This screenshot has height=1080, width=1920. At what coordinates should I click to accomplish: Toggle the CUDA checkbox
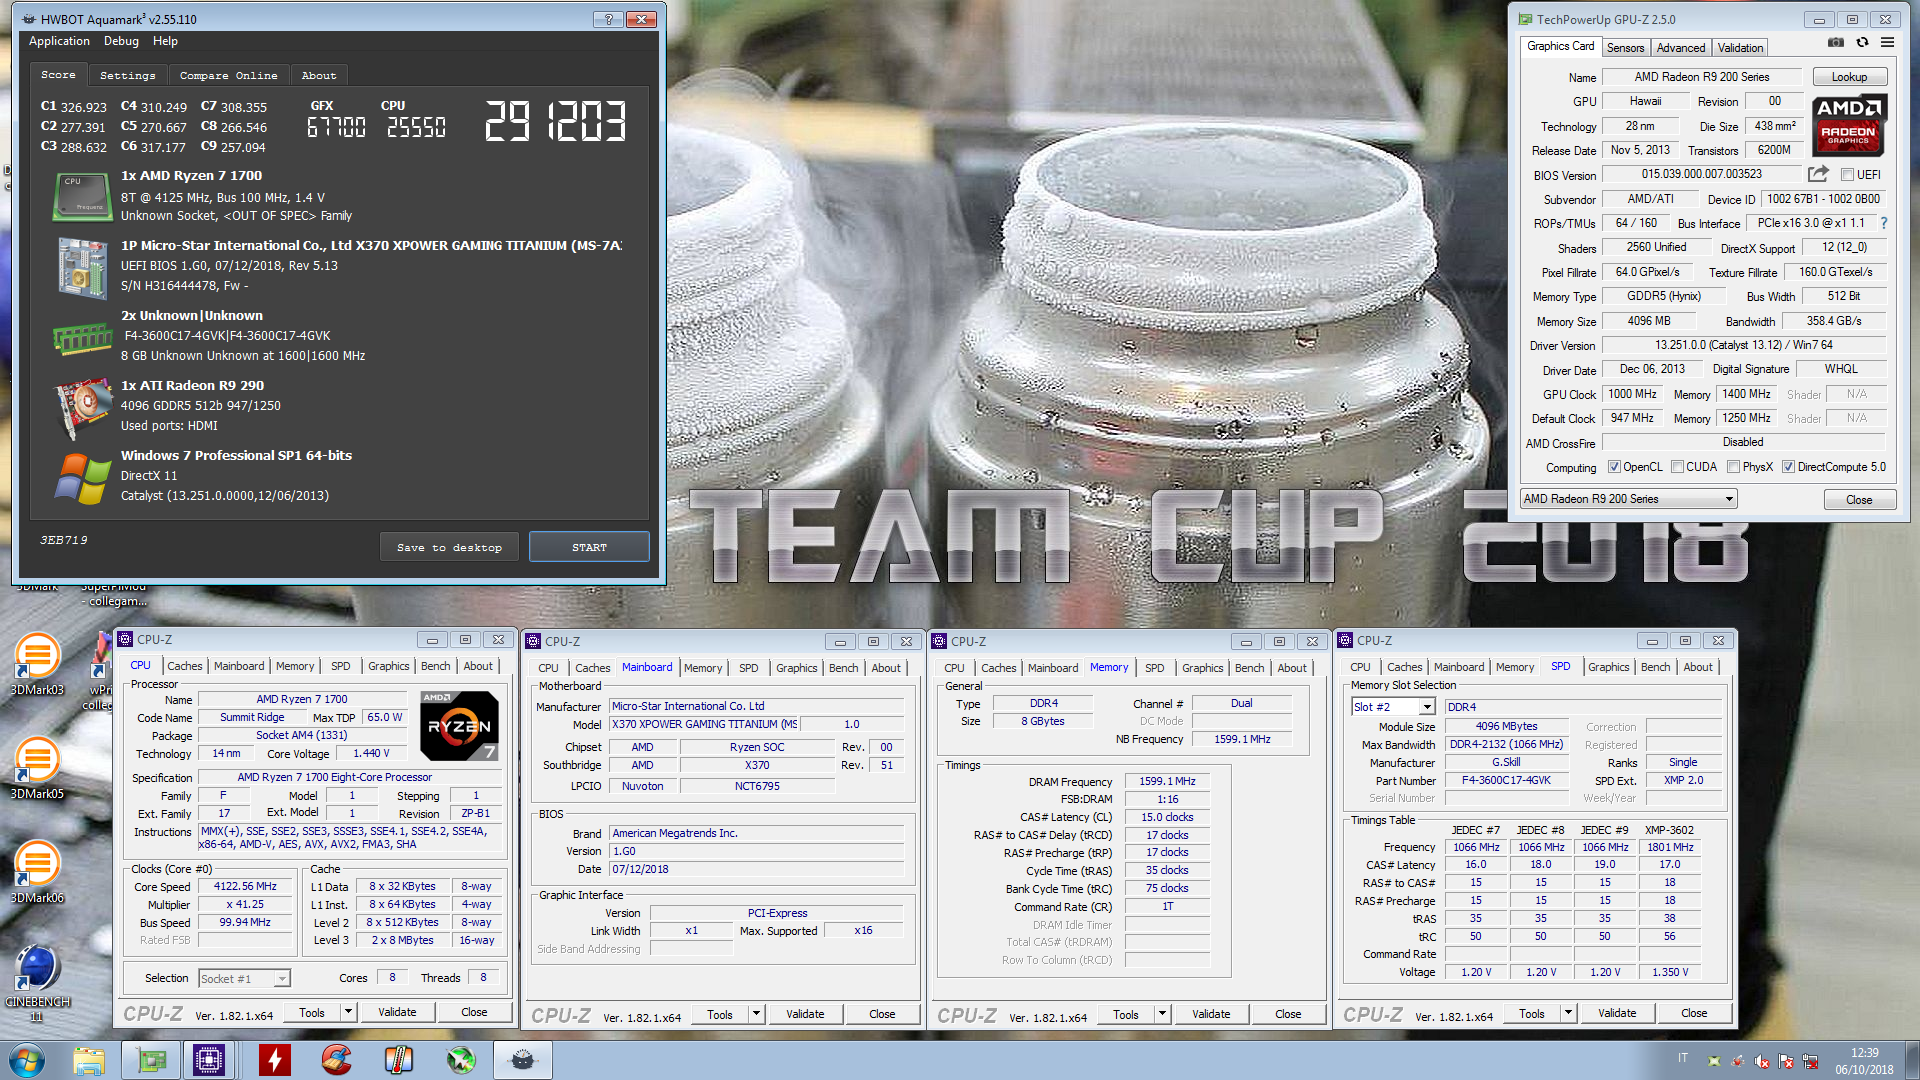pyautogui.click(x=1677, y=467)
